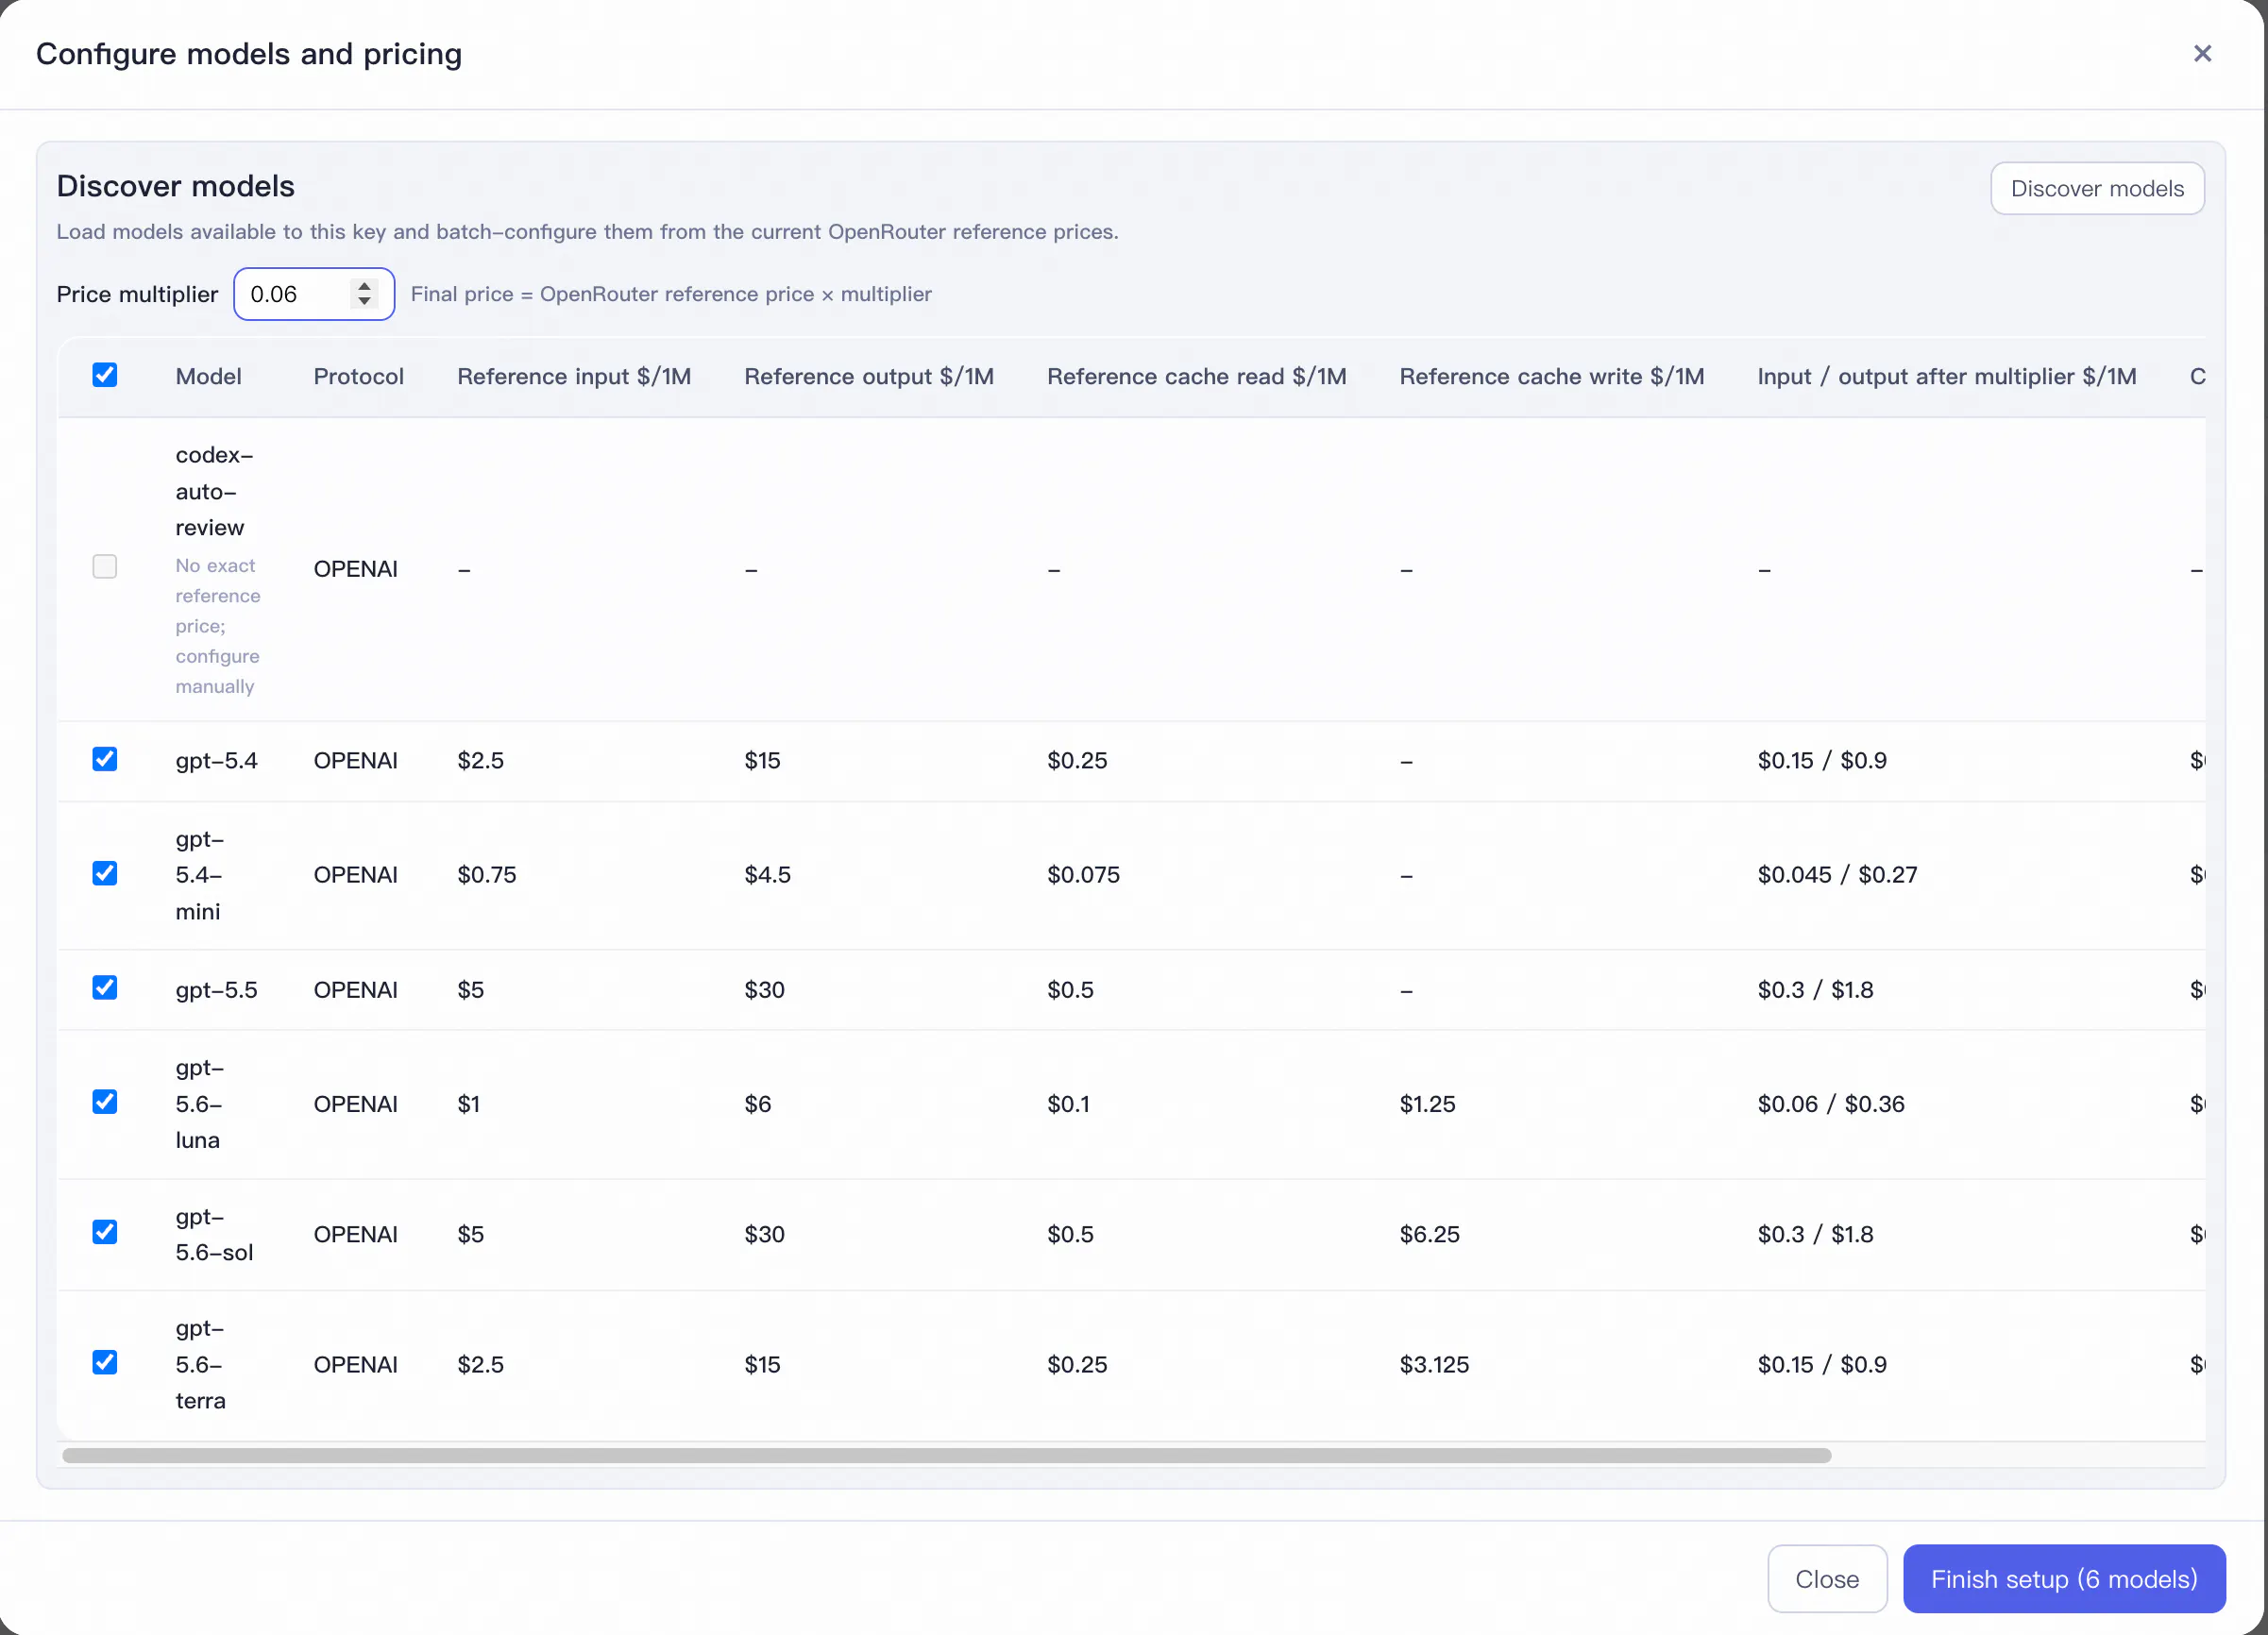Check the codex-auto-review model checkbox
Viewport: 2268px width, 1635px height.
[x=105, y=567]
